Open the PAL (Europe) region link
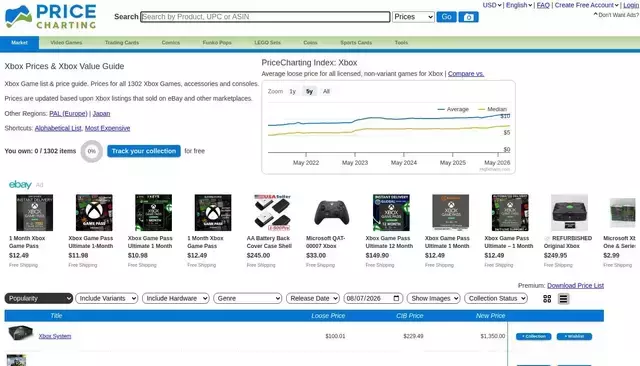 [68, 113]
